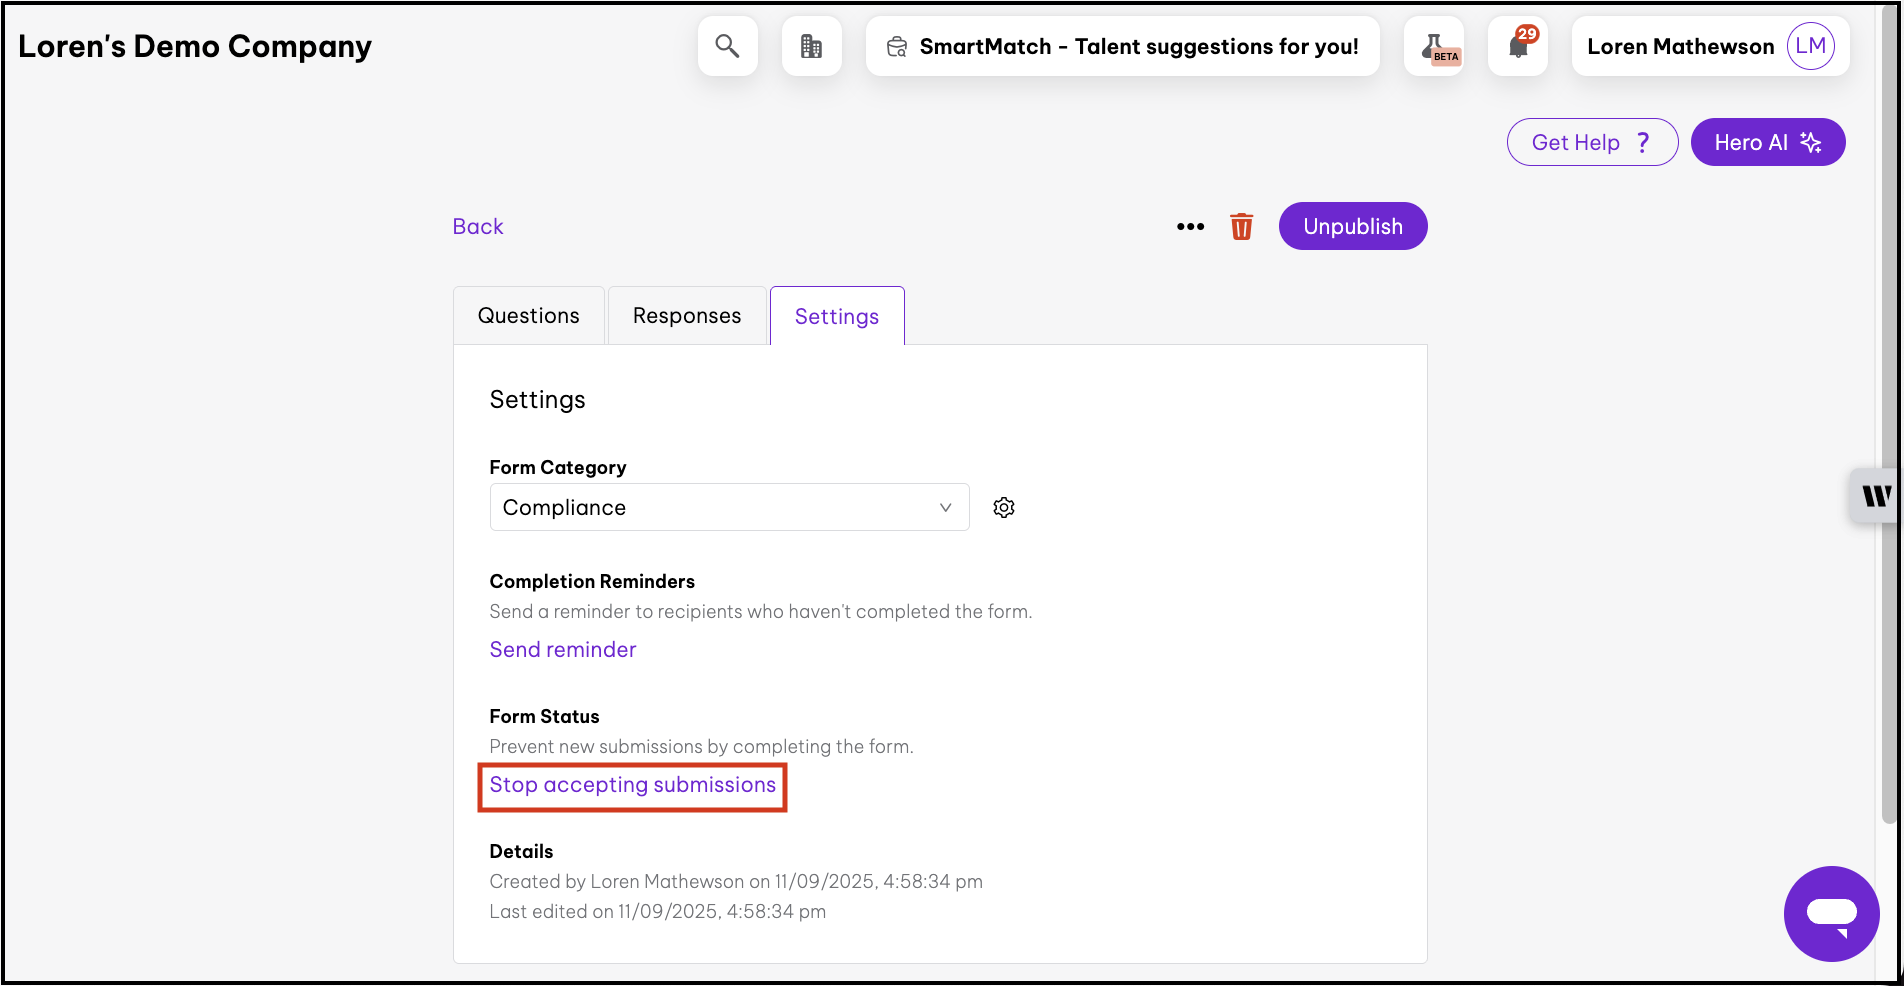Screen dimensions: 1904x986
Task: Open SmartMatch talent suggestions banner
Action: (1122, 46)
